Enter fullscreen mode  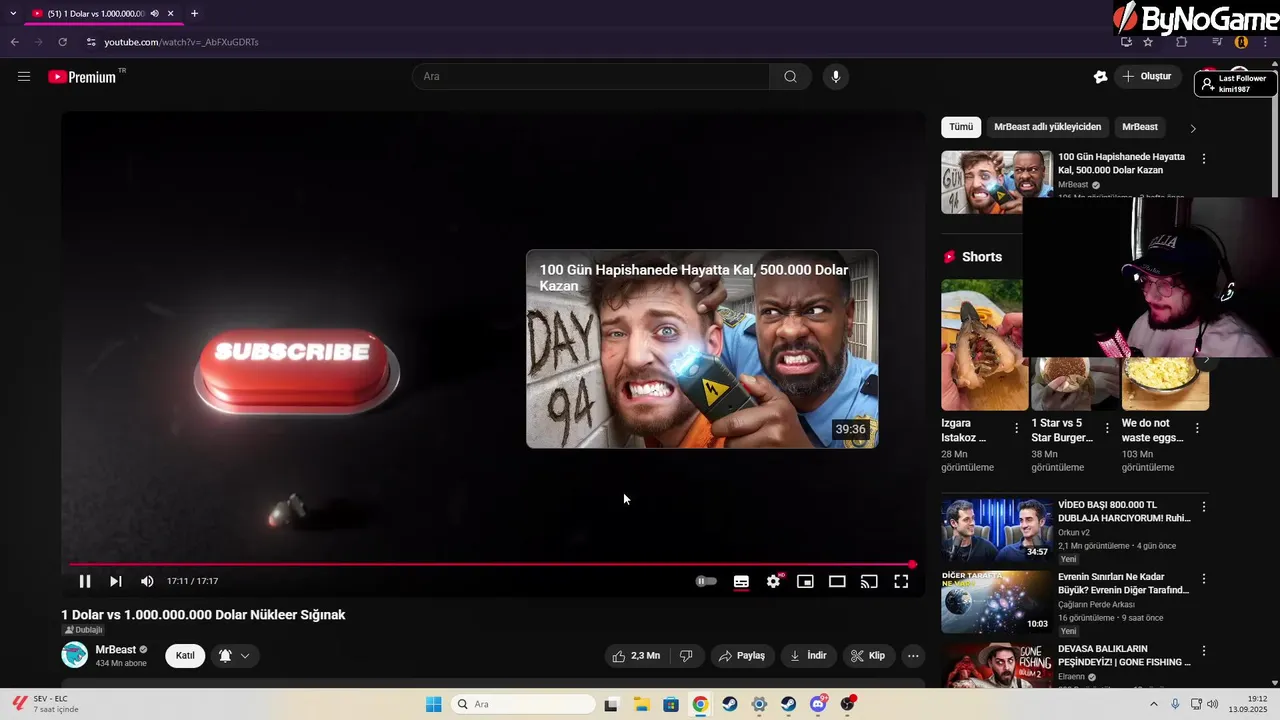901,581
